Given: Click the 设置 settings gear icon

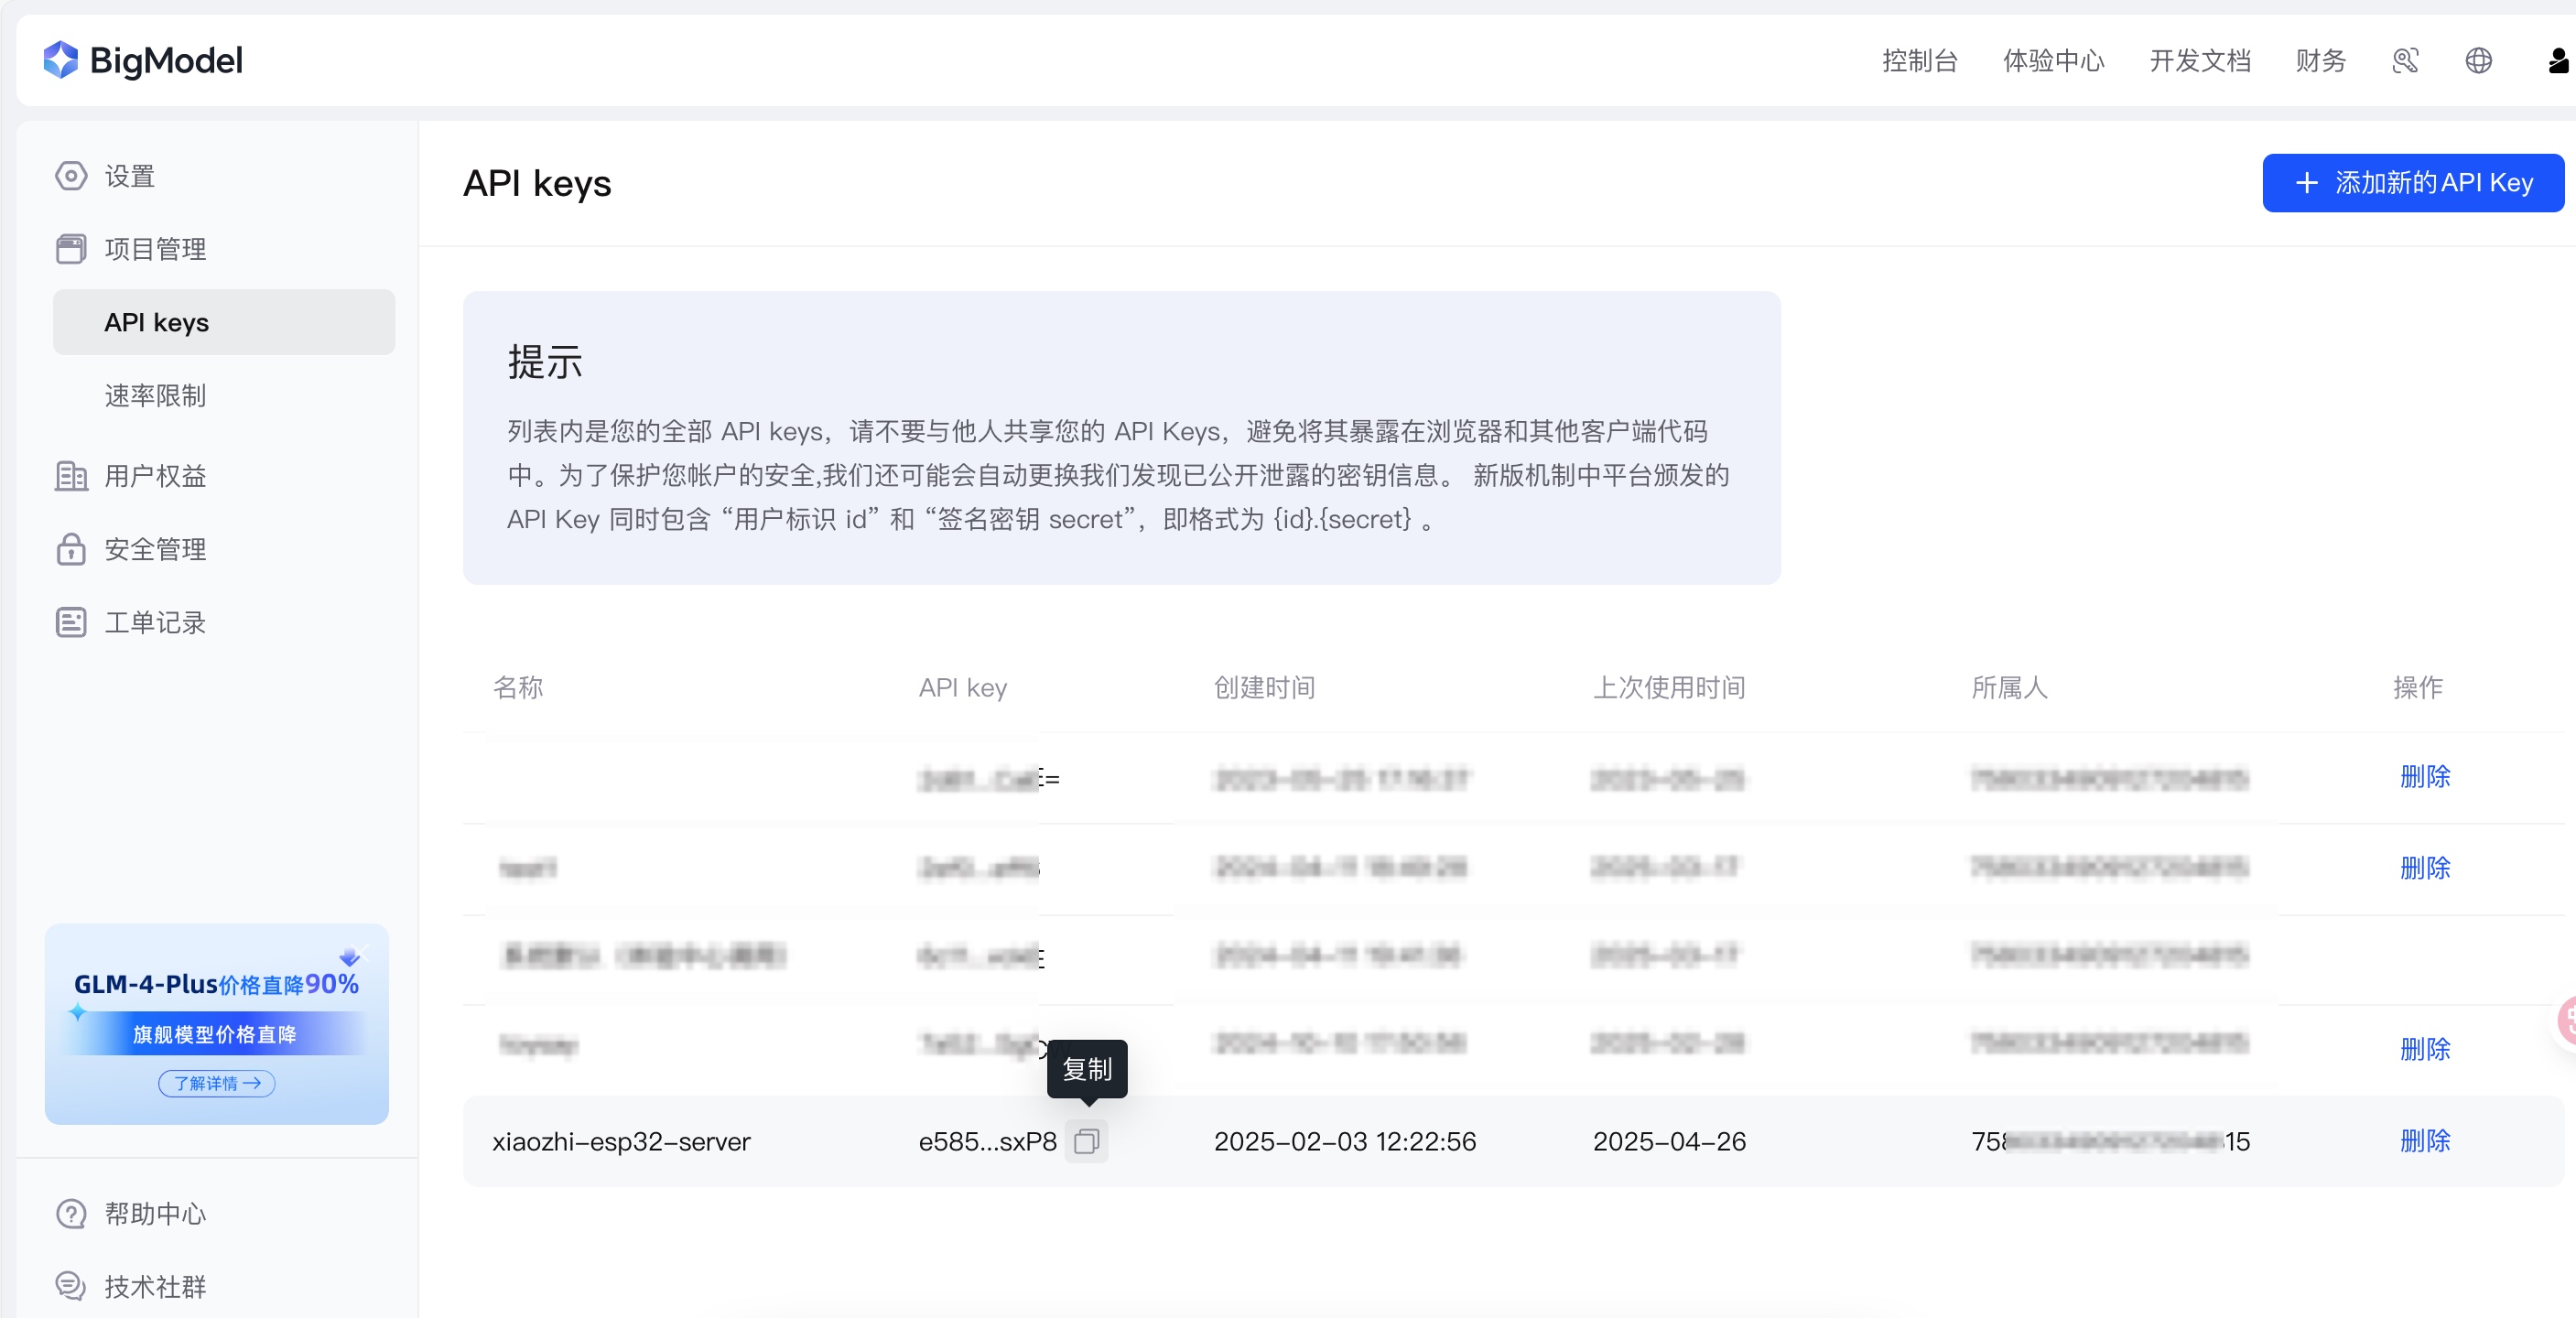Looking at the screenshot, I should pyautogui.click(x=71, y=176).
